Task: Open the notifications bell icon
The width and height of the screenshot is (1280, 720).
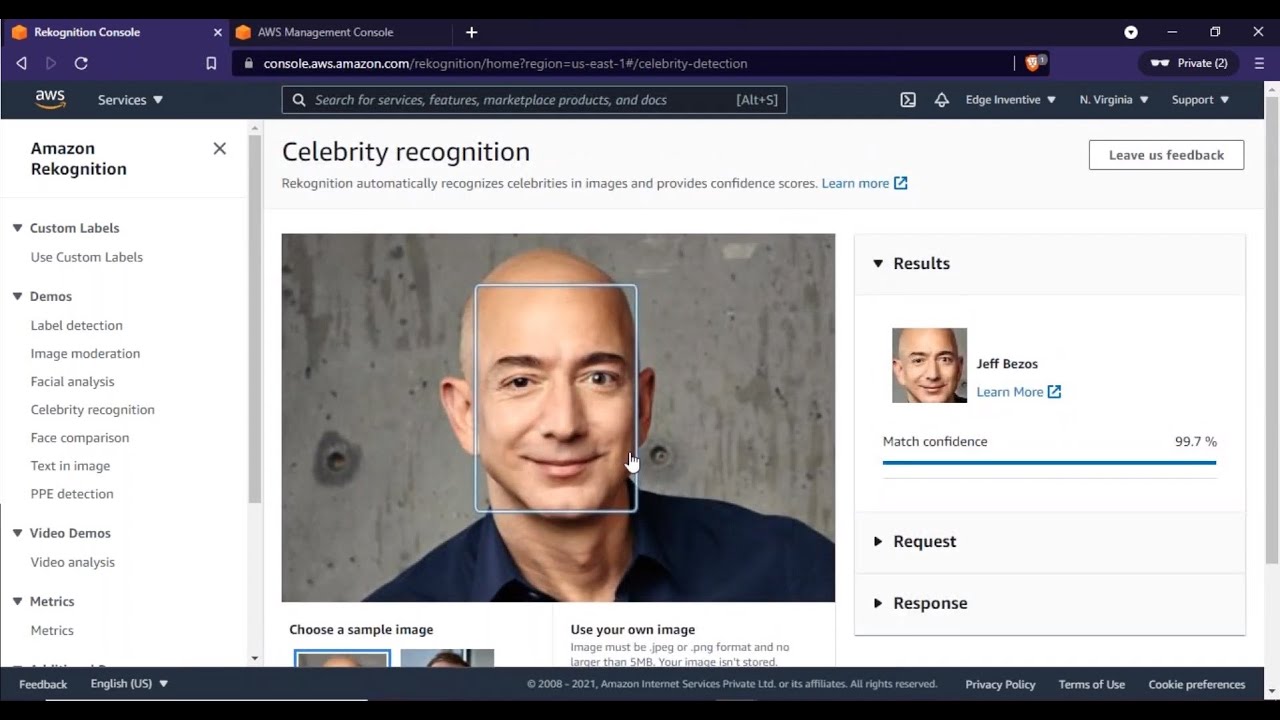Action: tap(941, 100)
